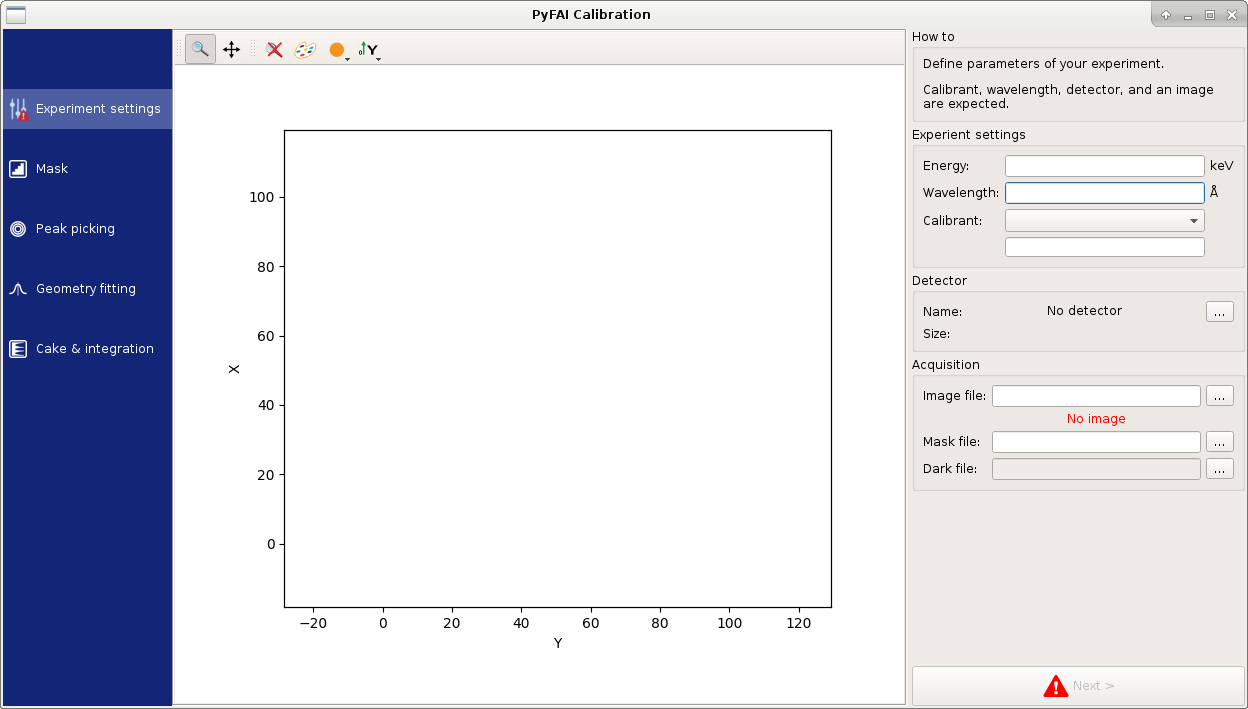This screenshot has width=1248, height=709.
Task: Browse for a detector with ... button
Action: pyautogui.click(x=1219, y=312)
